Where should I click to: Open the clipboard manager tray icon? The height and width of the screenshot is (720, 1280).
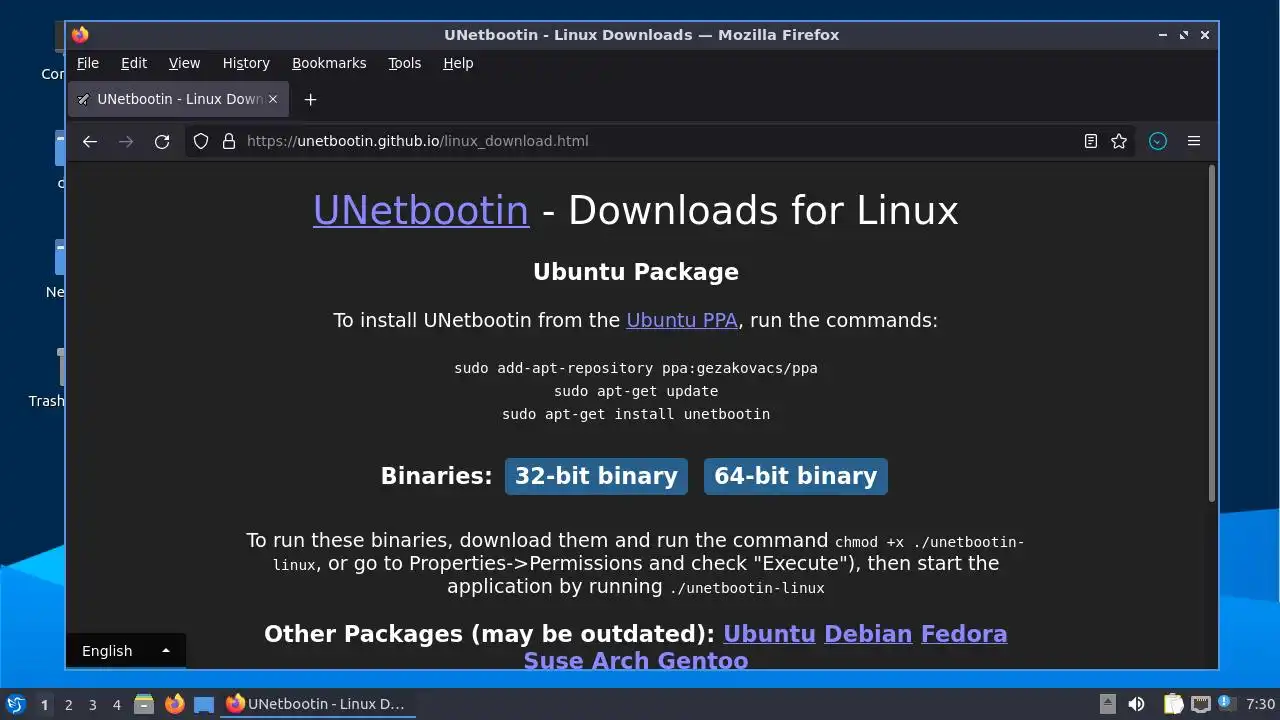(1173, 704)
